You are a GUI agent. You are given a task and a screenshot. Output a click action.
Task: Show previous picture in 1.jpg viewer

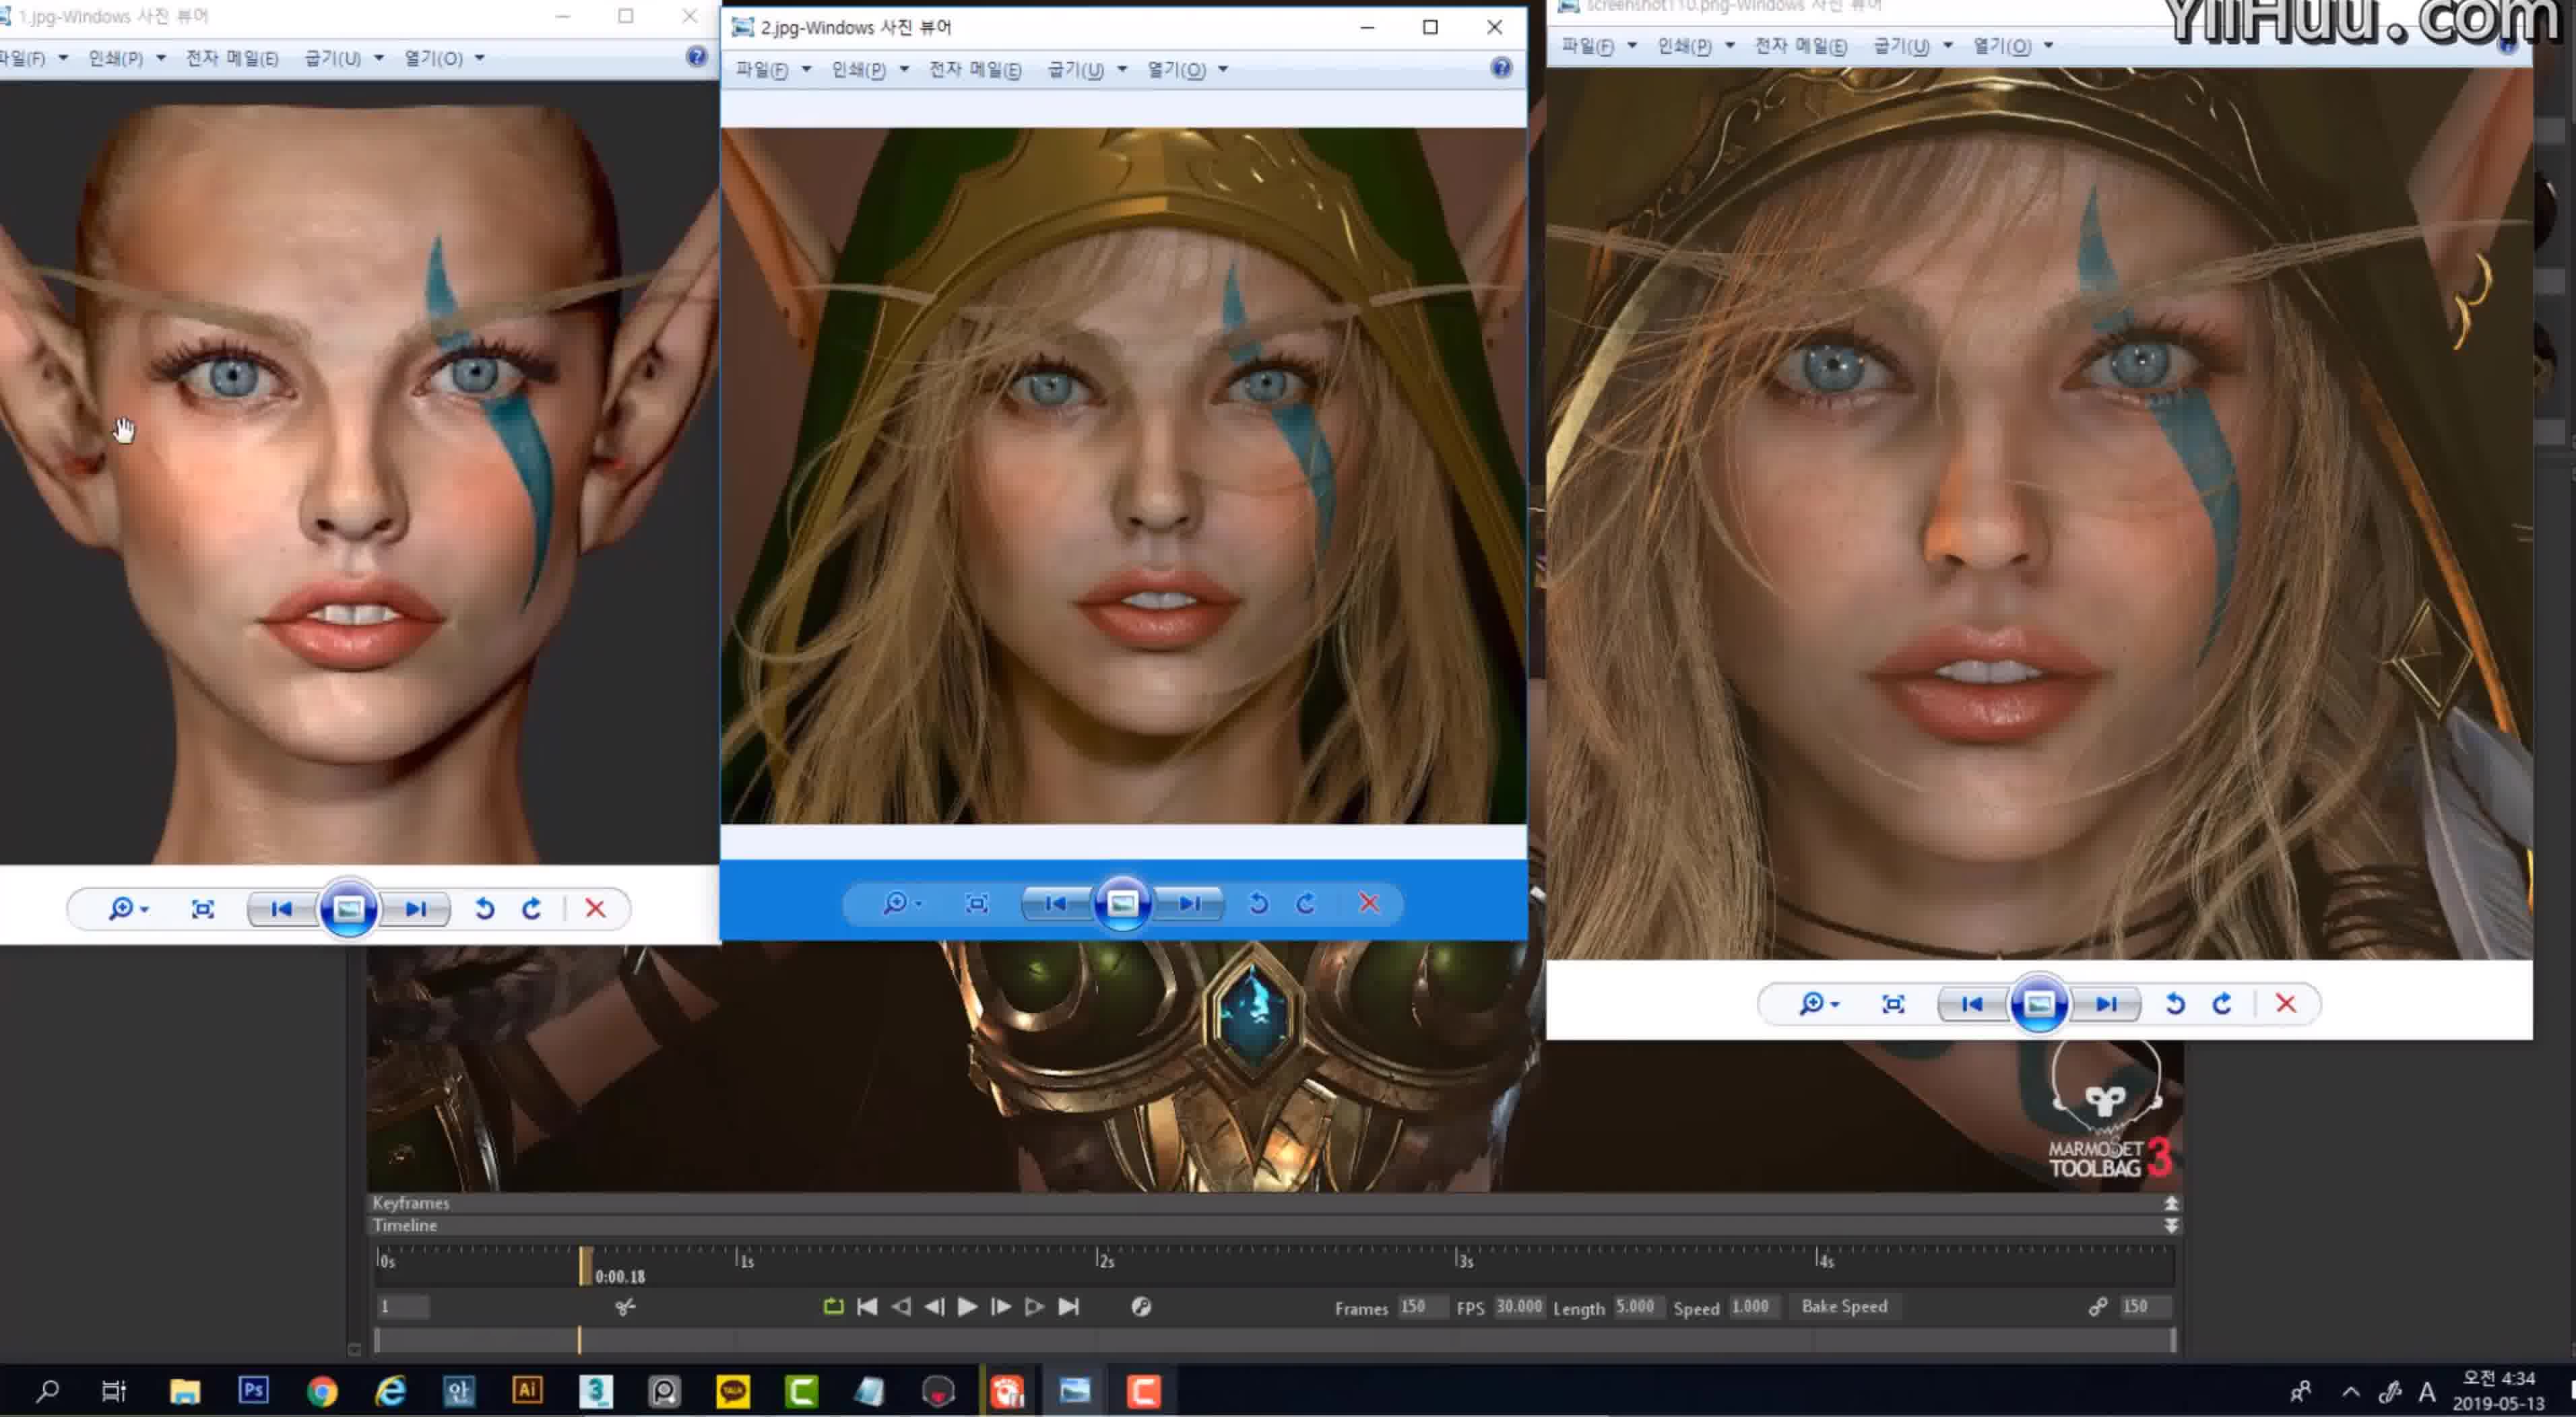tap(282, 908)
